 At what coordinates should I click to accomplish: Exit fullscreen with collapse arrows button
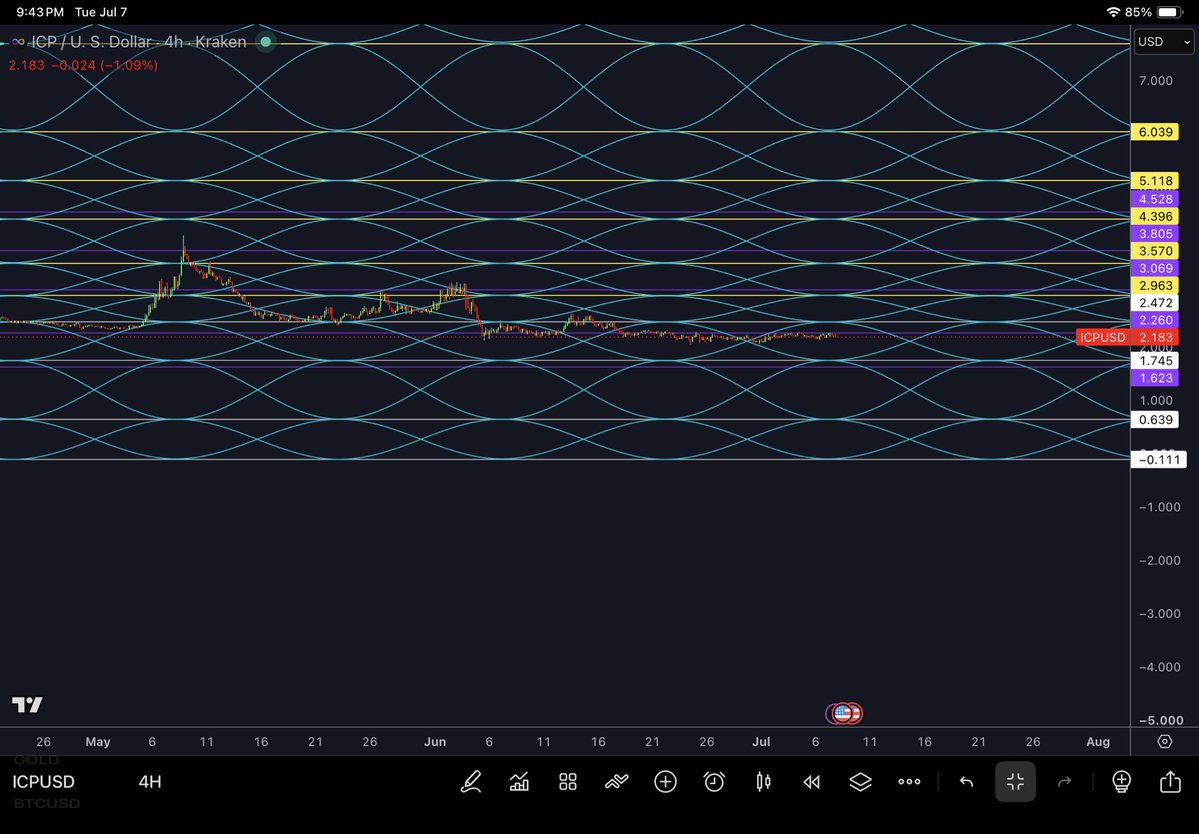1015,781
